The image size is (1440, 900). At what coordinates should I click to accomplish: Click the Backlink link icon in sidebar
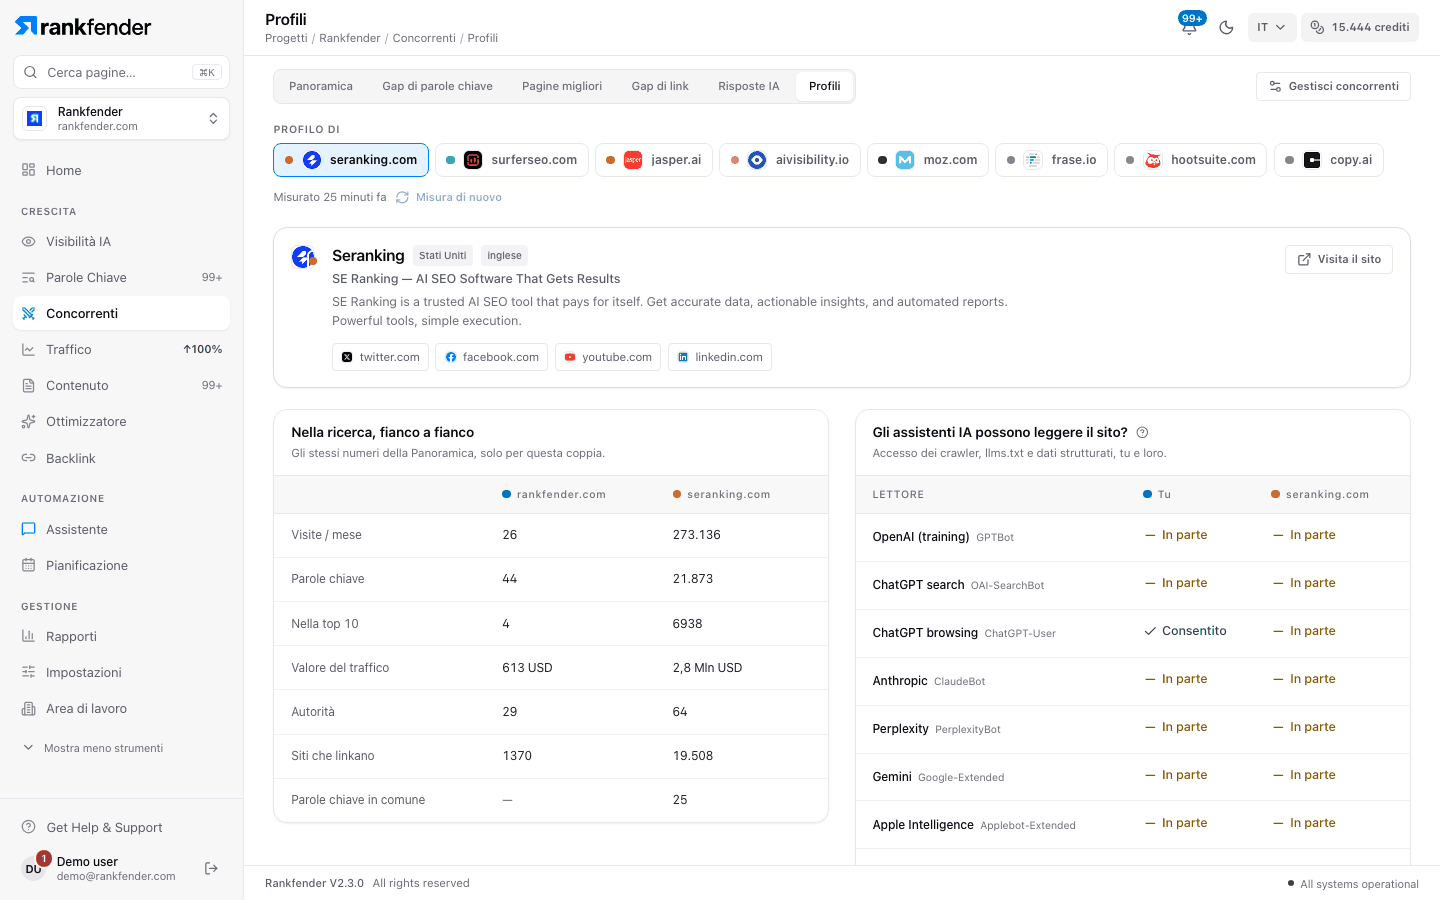point(28,458)
